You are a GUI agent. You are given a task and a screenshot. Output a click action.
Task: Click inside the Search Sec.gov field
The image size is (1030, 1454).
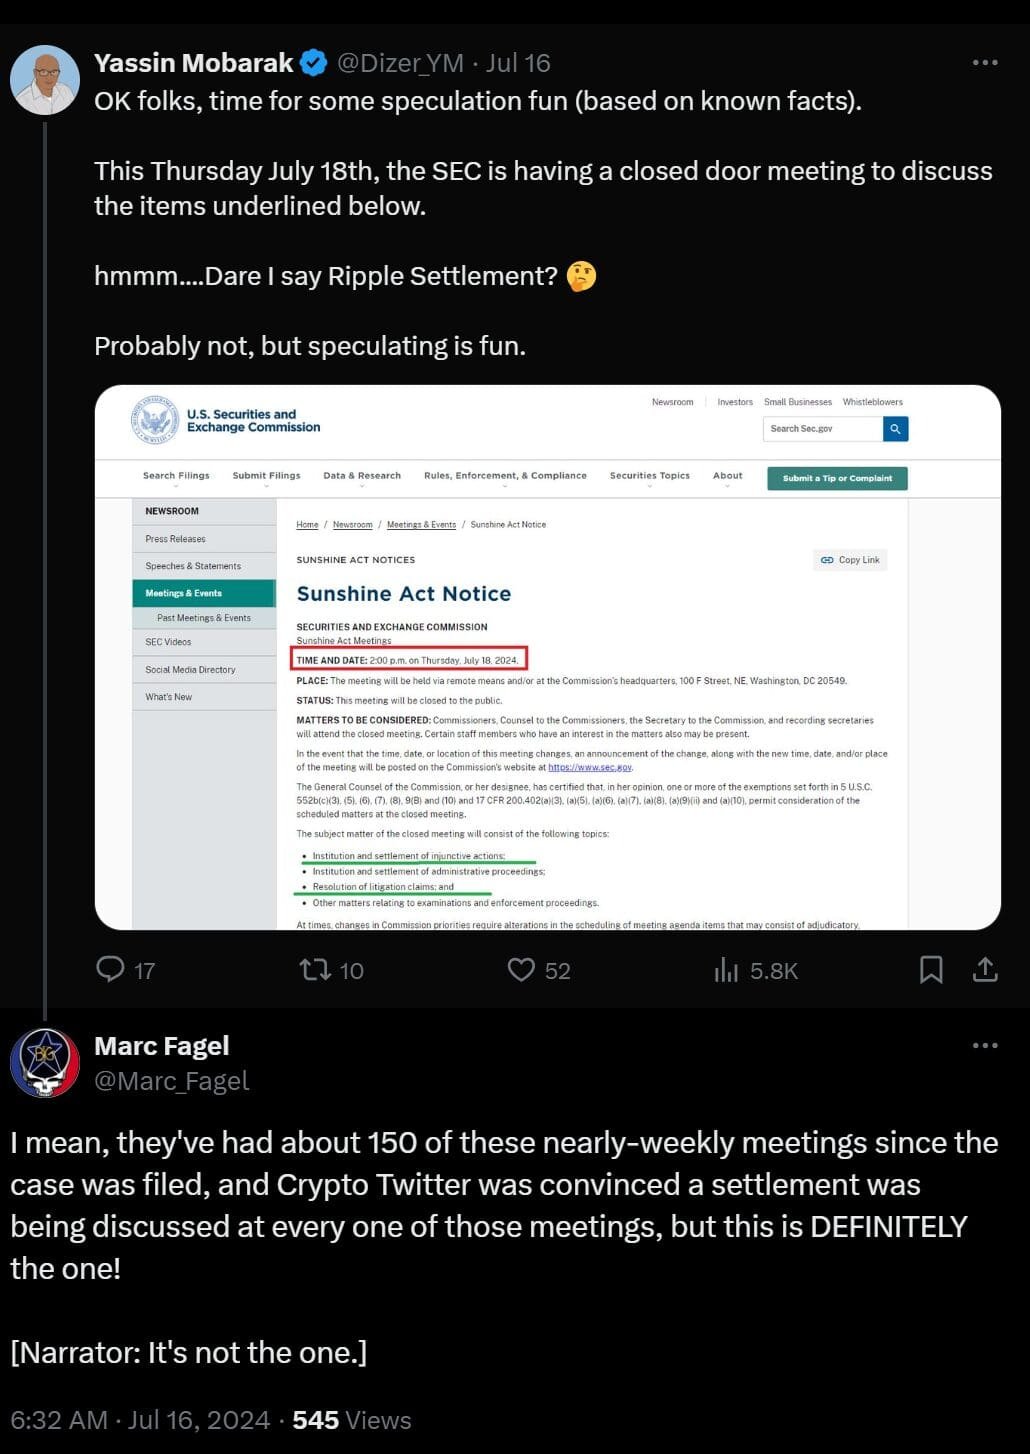pyautogui.click(x=820, y=428)
